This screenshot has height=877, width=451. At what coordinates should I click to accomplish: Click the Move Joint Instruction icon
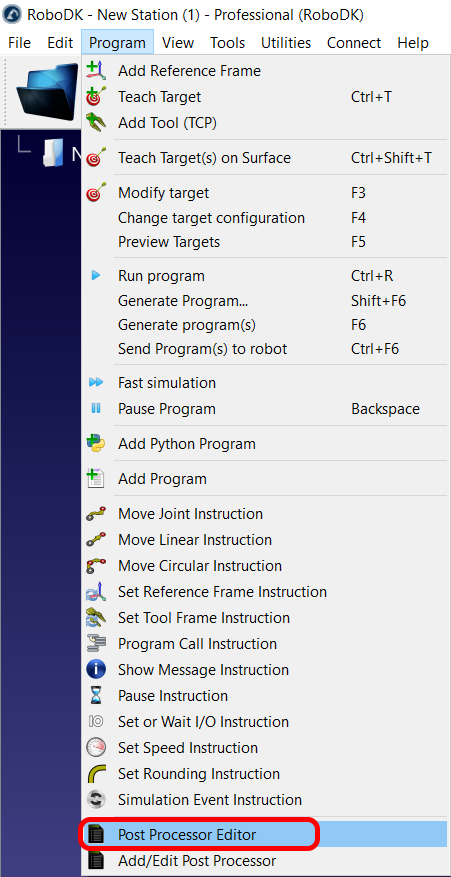click(96, 514)
